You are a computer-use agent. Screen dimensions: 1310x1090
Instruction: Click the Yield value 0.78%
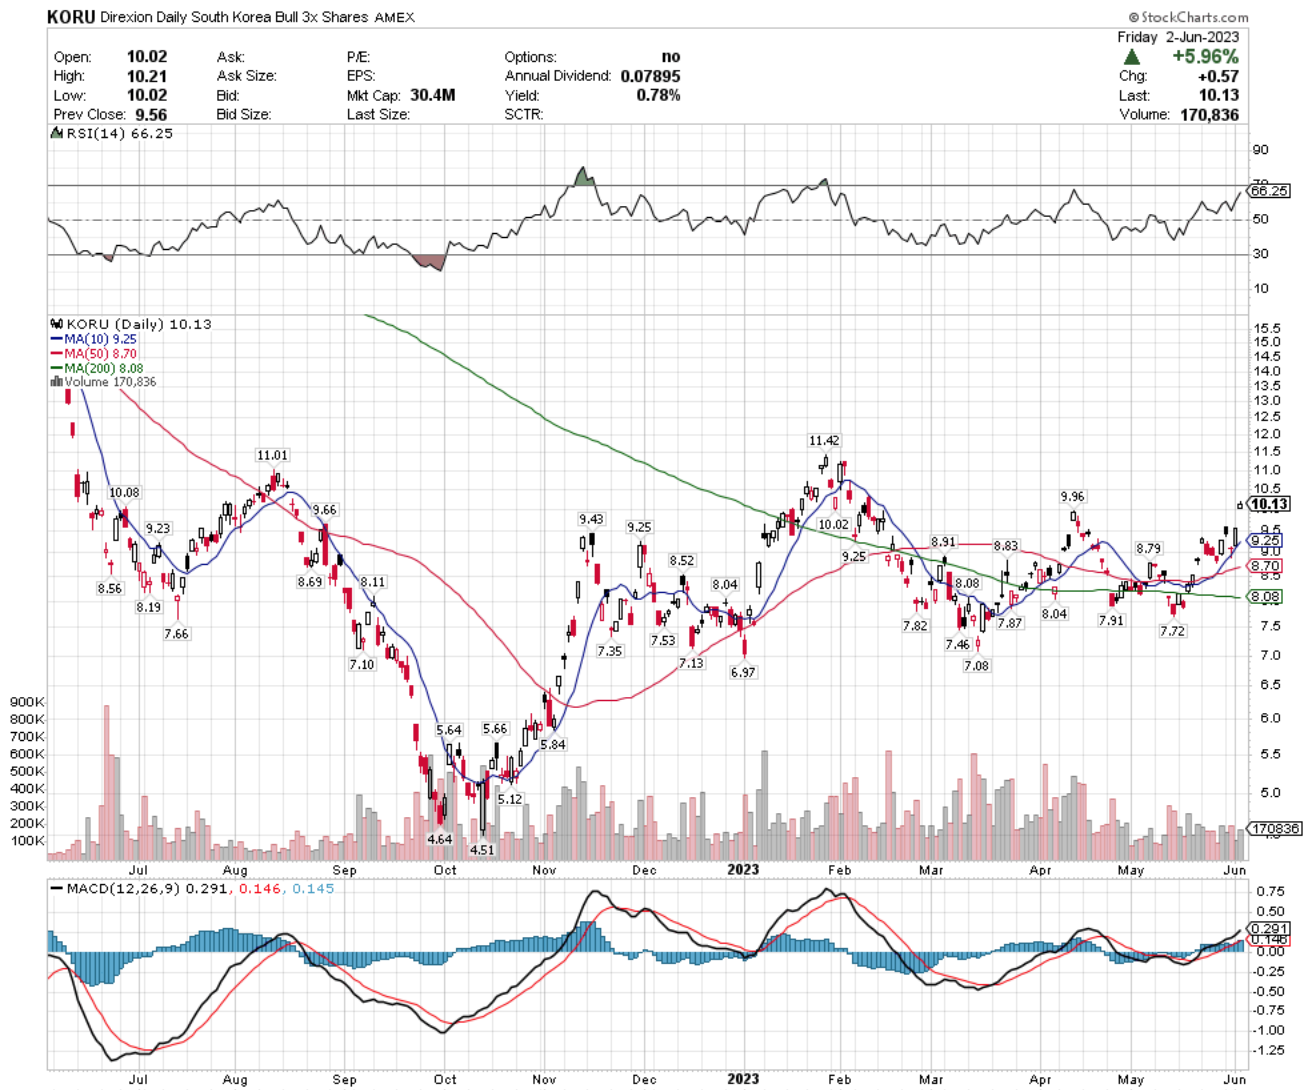[x=658, y=95]
